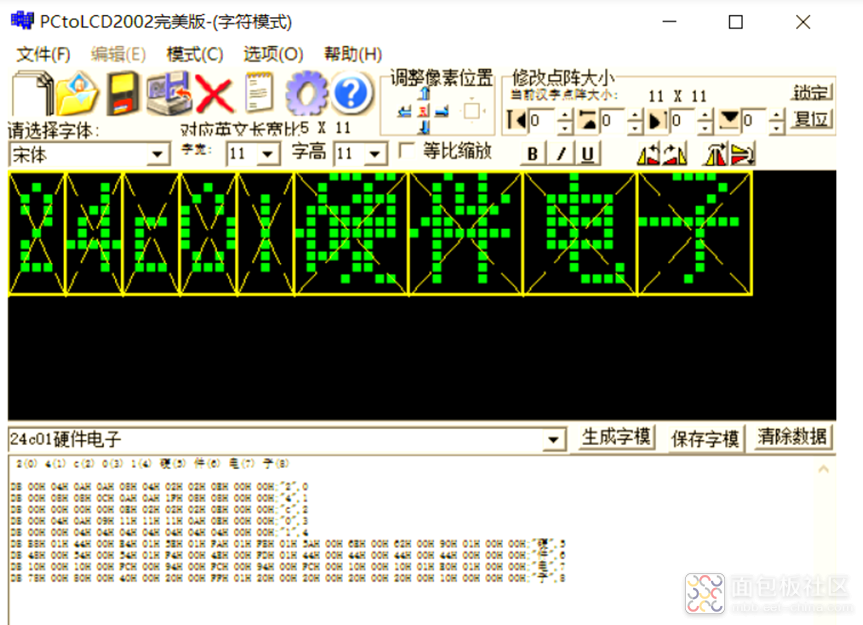Open the notepad document icon

(259, 94)
